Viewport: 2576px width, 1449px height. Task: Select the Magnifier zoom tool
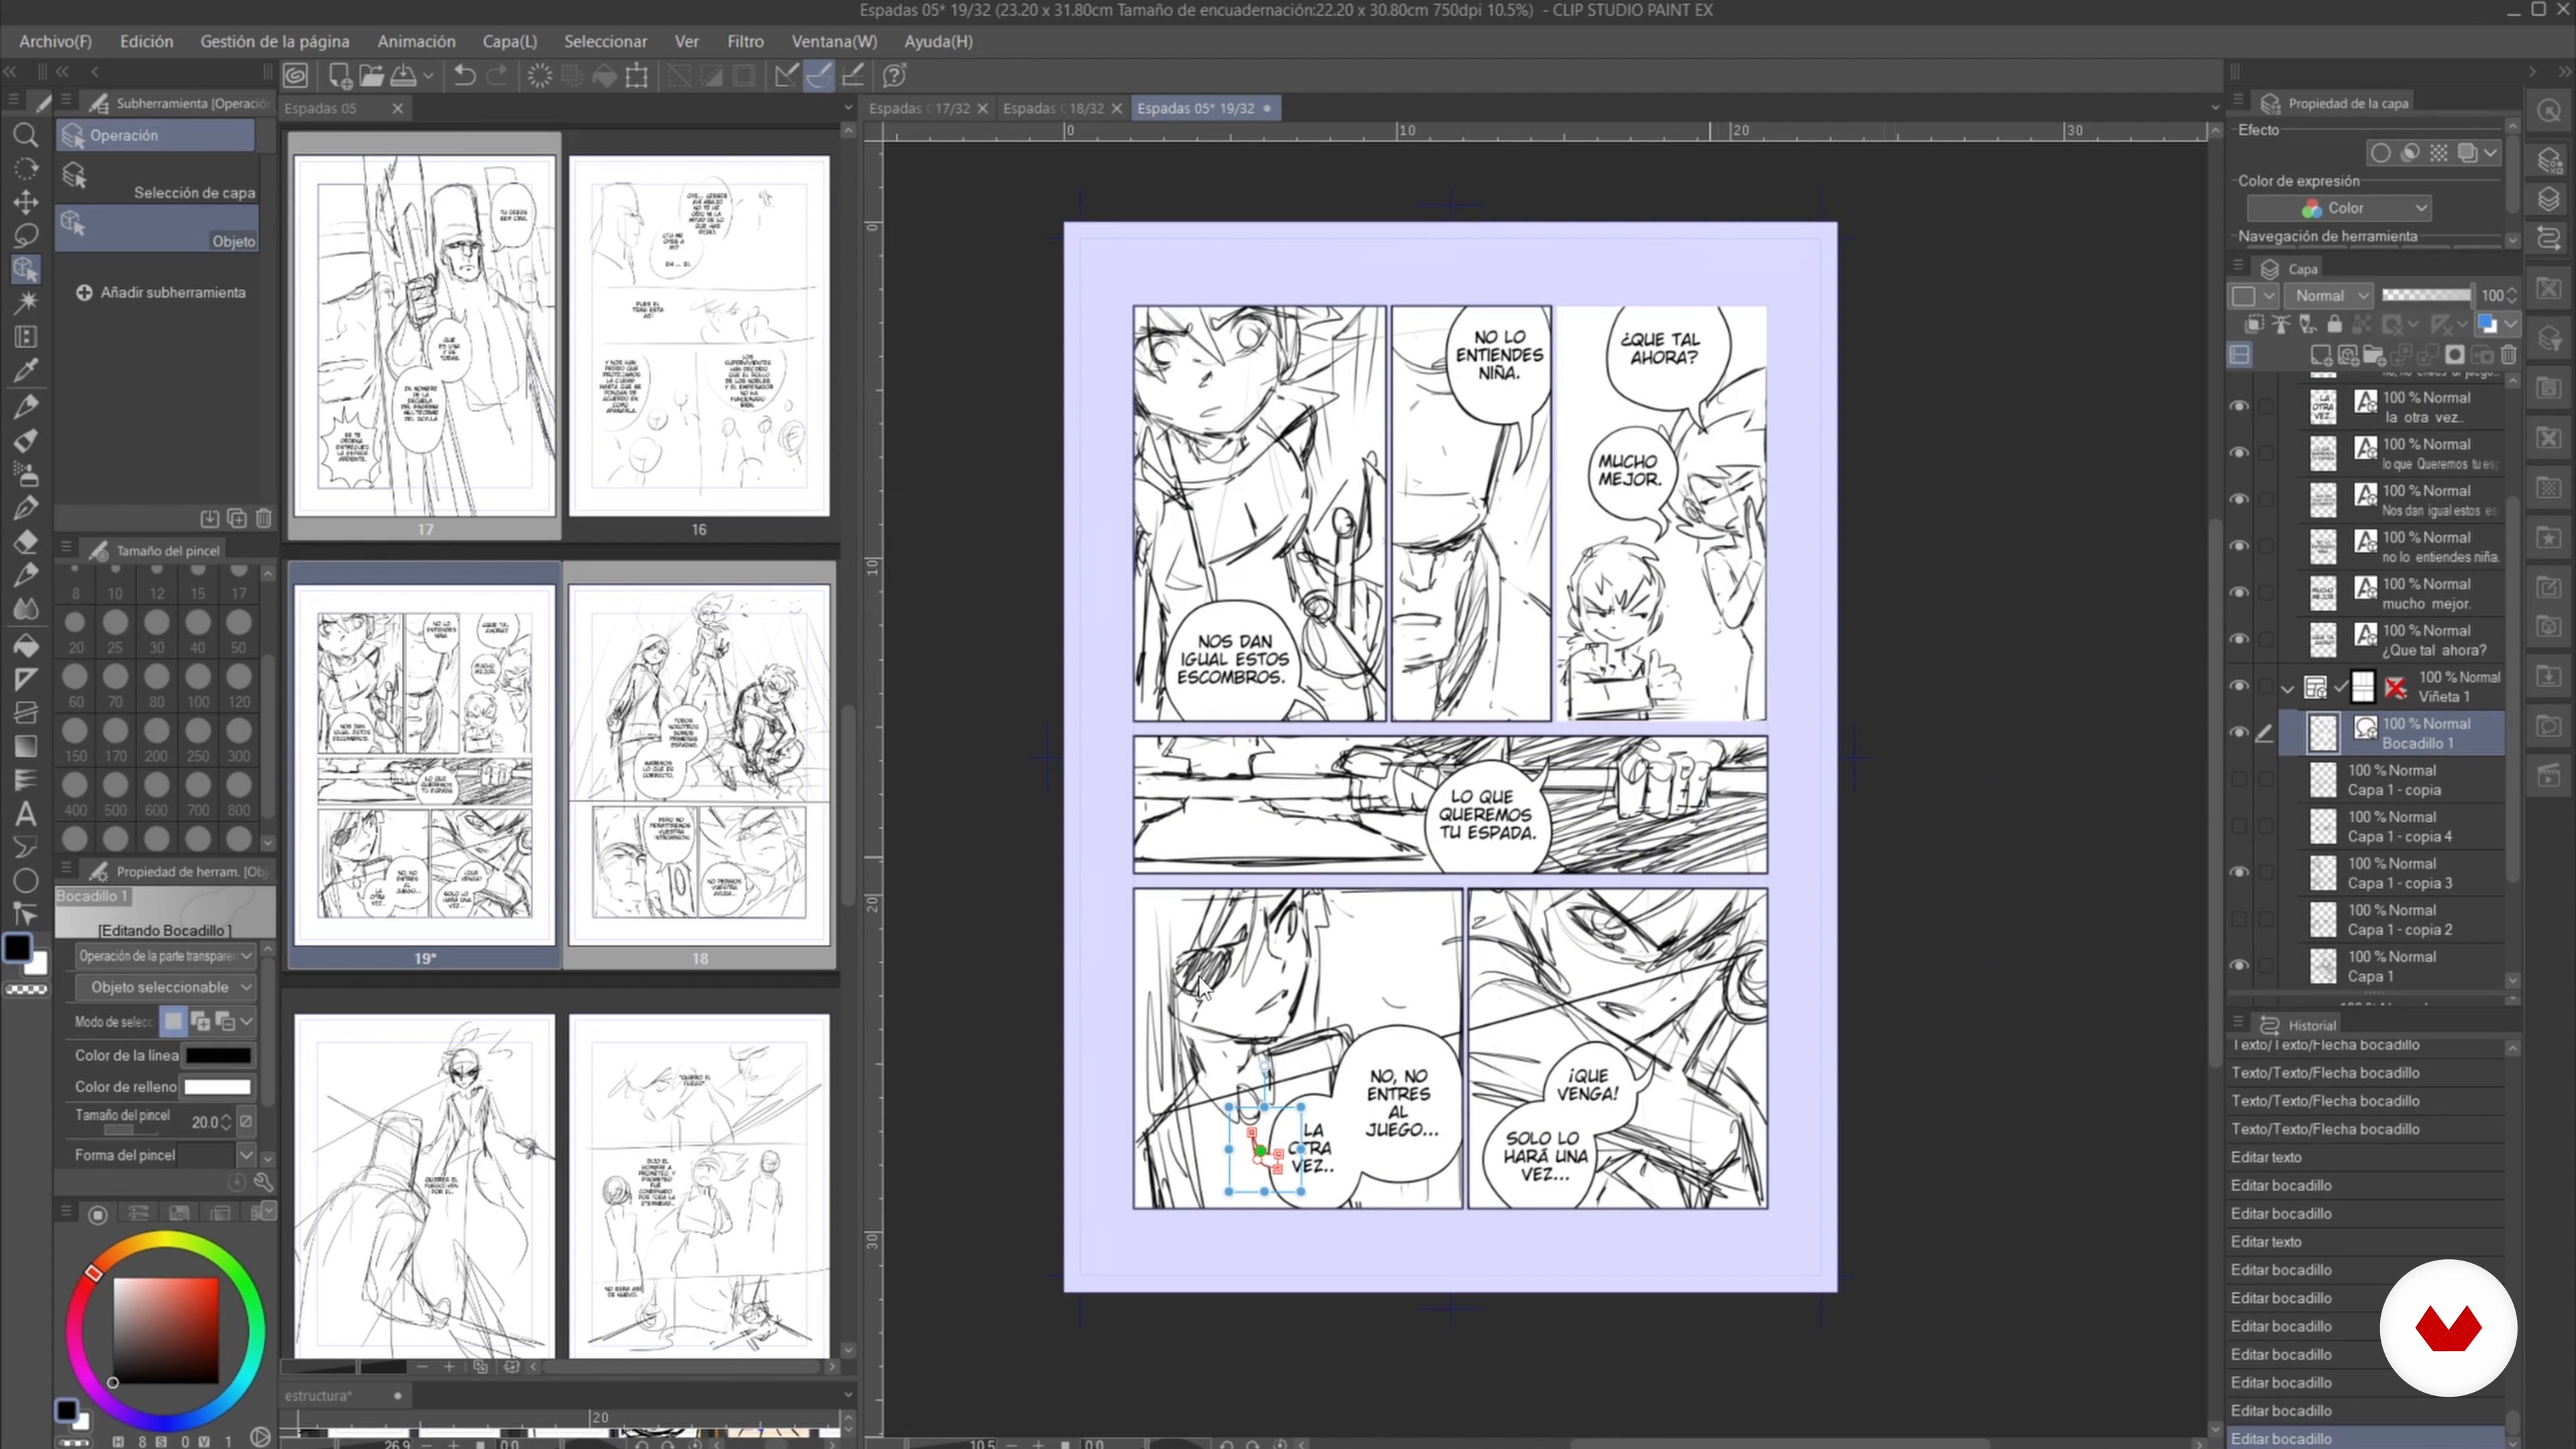point(26,135)
